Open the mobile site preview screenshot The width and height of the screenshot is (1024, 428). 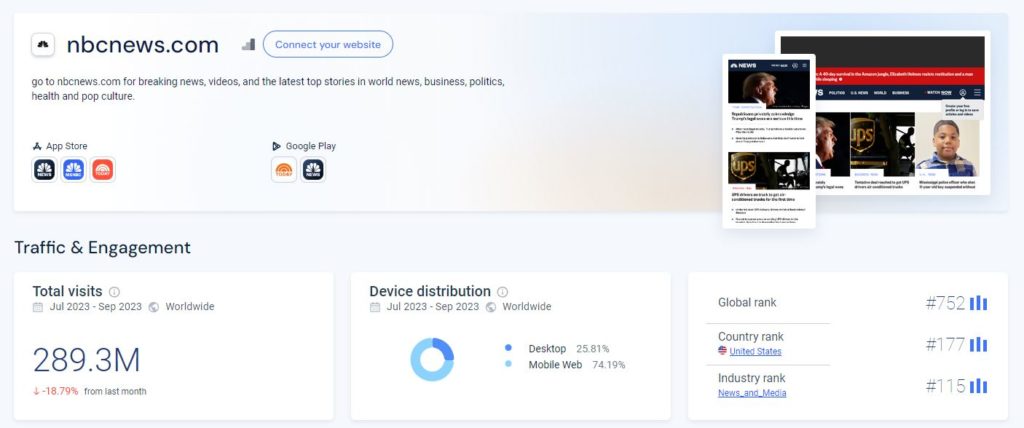click(769, 141)
